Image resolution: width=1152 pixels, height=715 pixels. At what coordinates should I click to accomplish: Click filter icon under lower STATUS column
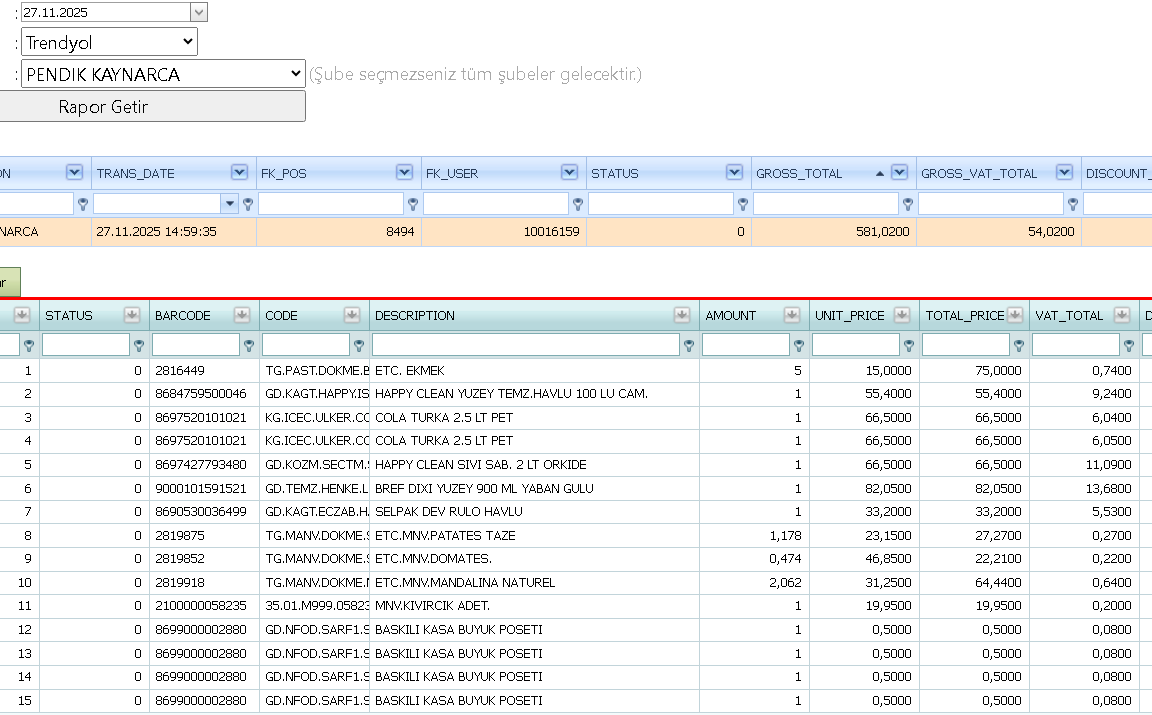pyautogui.click(x=139, y=345)
